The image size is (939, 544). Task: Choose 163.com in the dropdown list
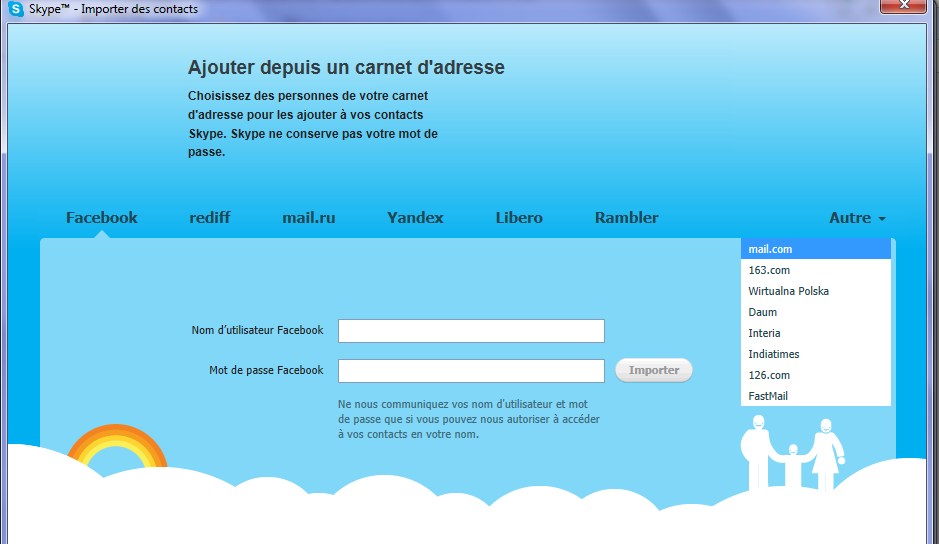pyautogui.click(x=816, y=270)
